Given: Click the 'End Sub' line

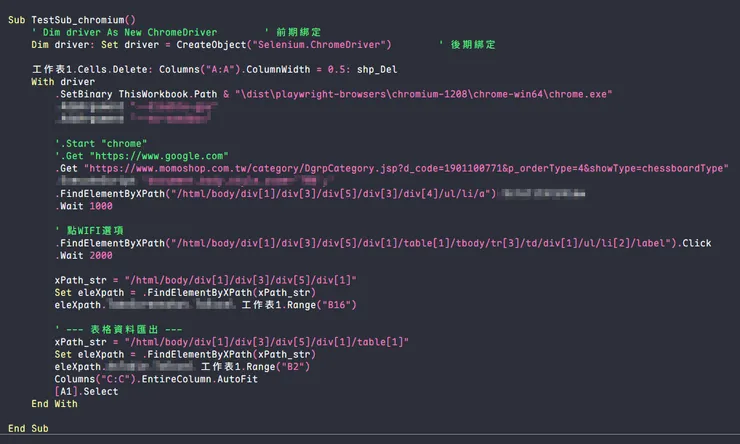Looking at the screenshot, I should pyautogui.click(x=28, y=428).
